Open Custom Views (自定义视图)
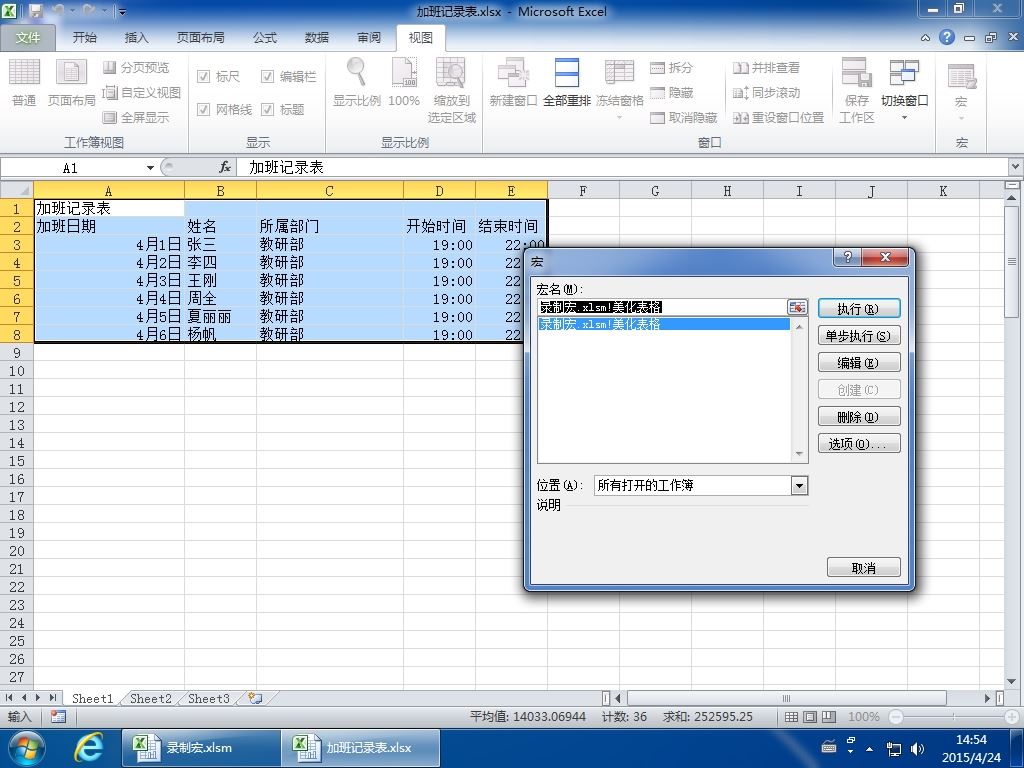 click(141, 92)
